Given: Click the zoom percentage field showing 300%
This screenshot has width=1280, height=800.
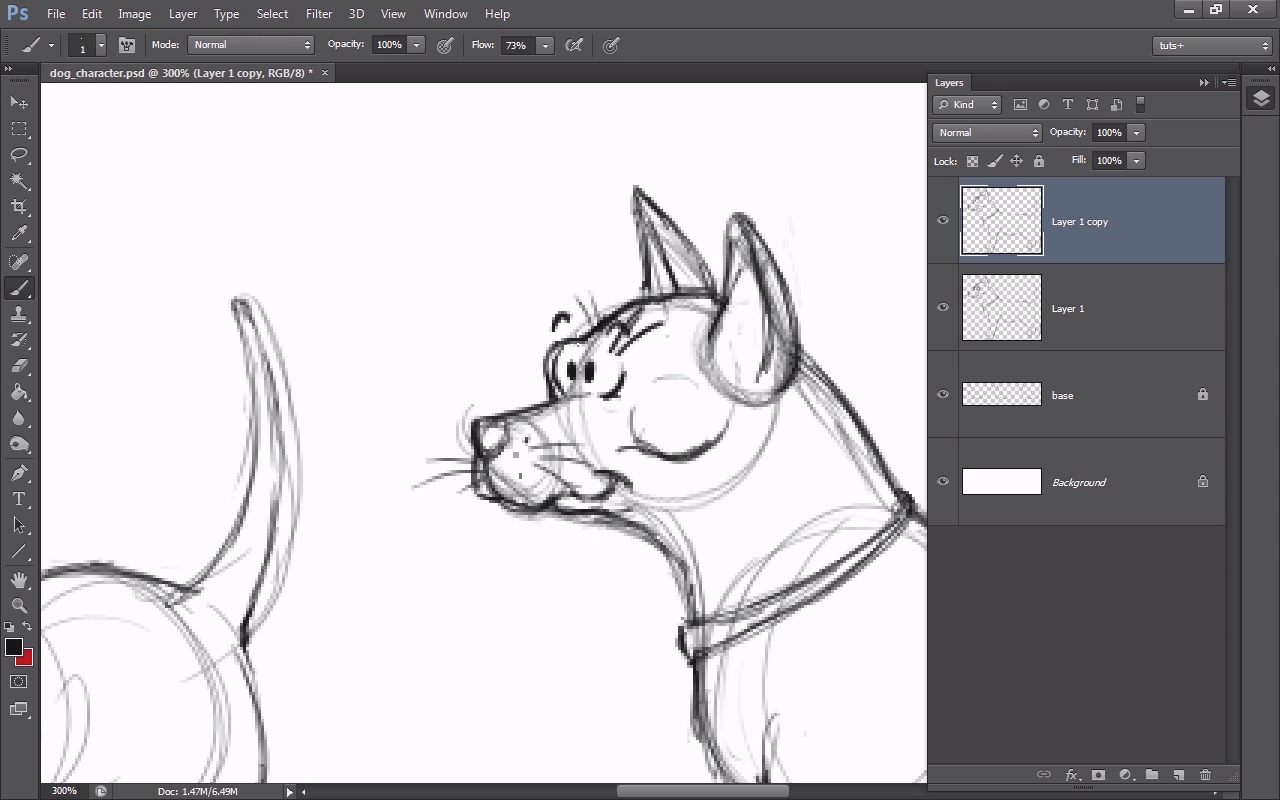Looking at the screenshot, I should point(64,791).
